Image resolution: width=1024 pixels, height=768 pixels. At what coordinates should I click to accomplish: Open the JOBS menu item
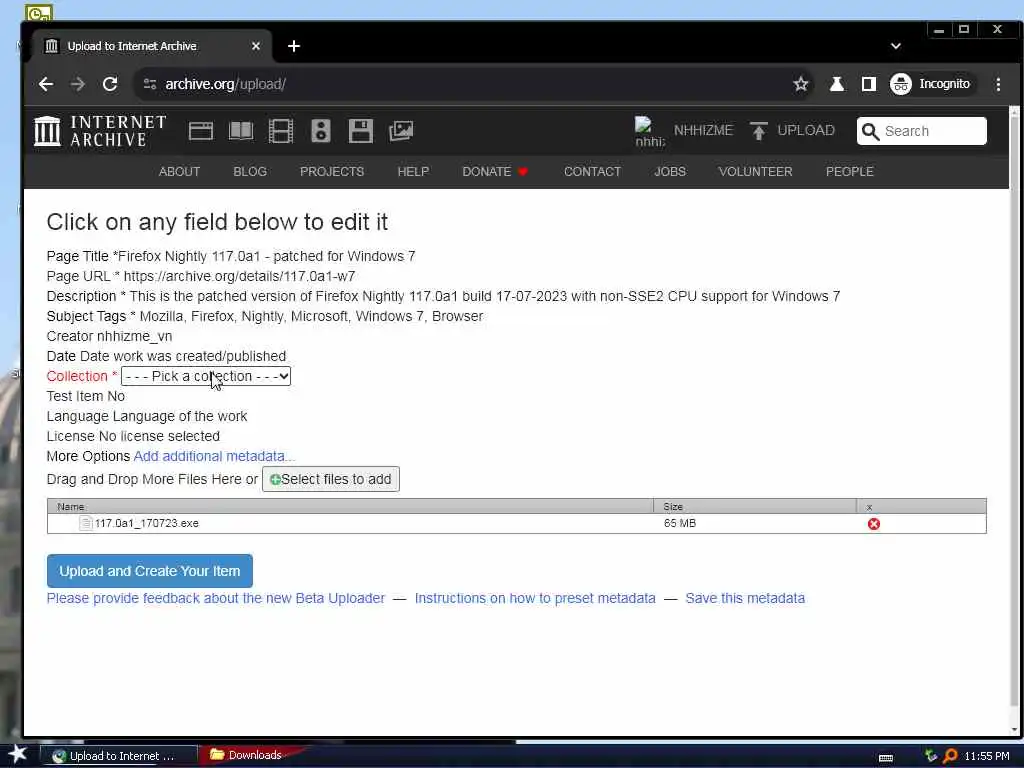pos(670,172)
